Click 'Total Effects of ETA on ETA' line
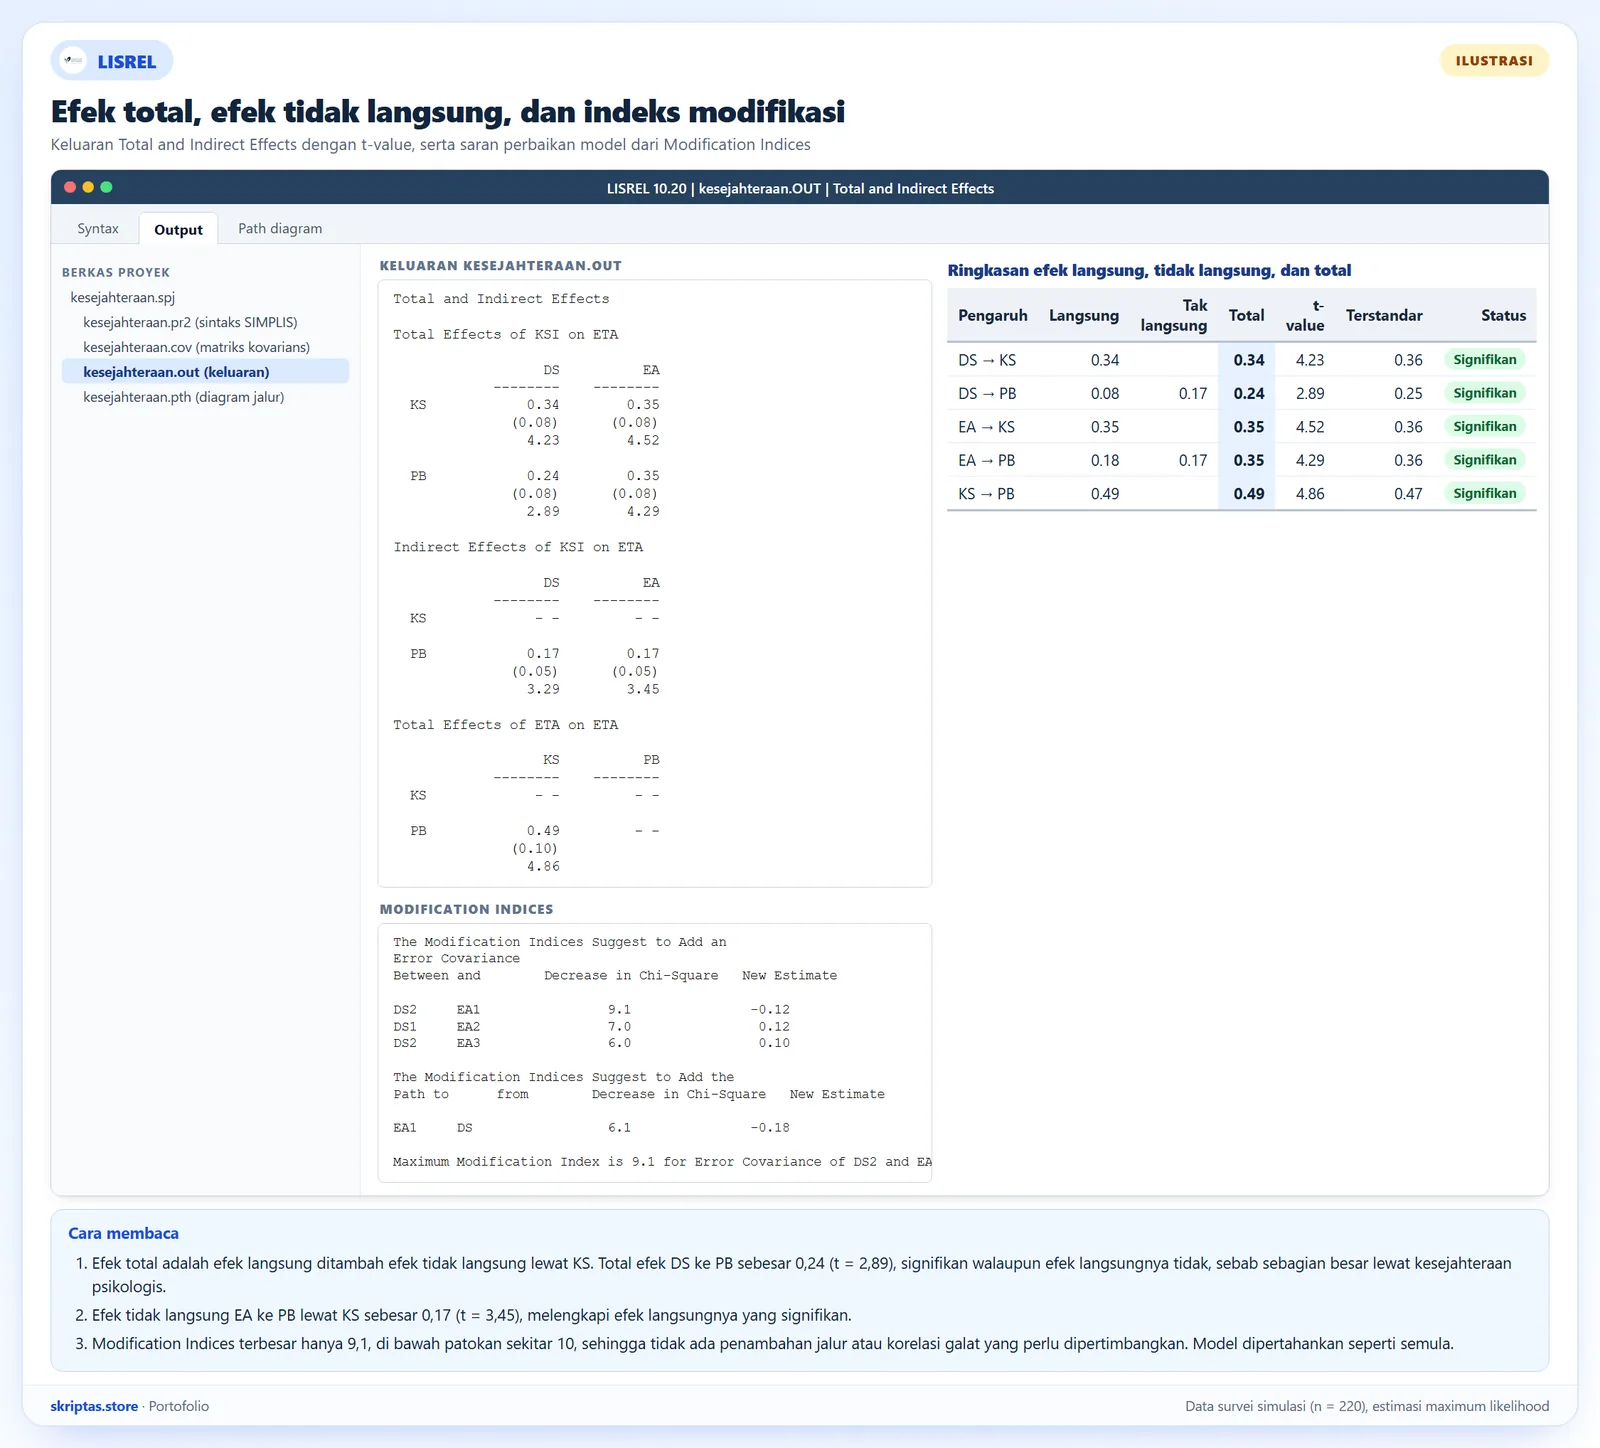 [x=505, y=724]
